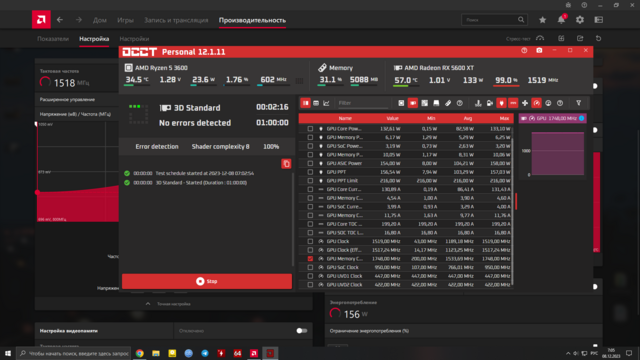Click blue info icon on GPU graph header

pyautogui.click(x=582, y=118)
